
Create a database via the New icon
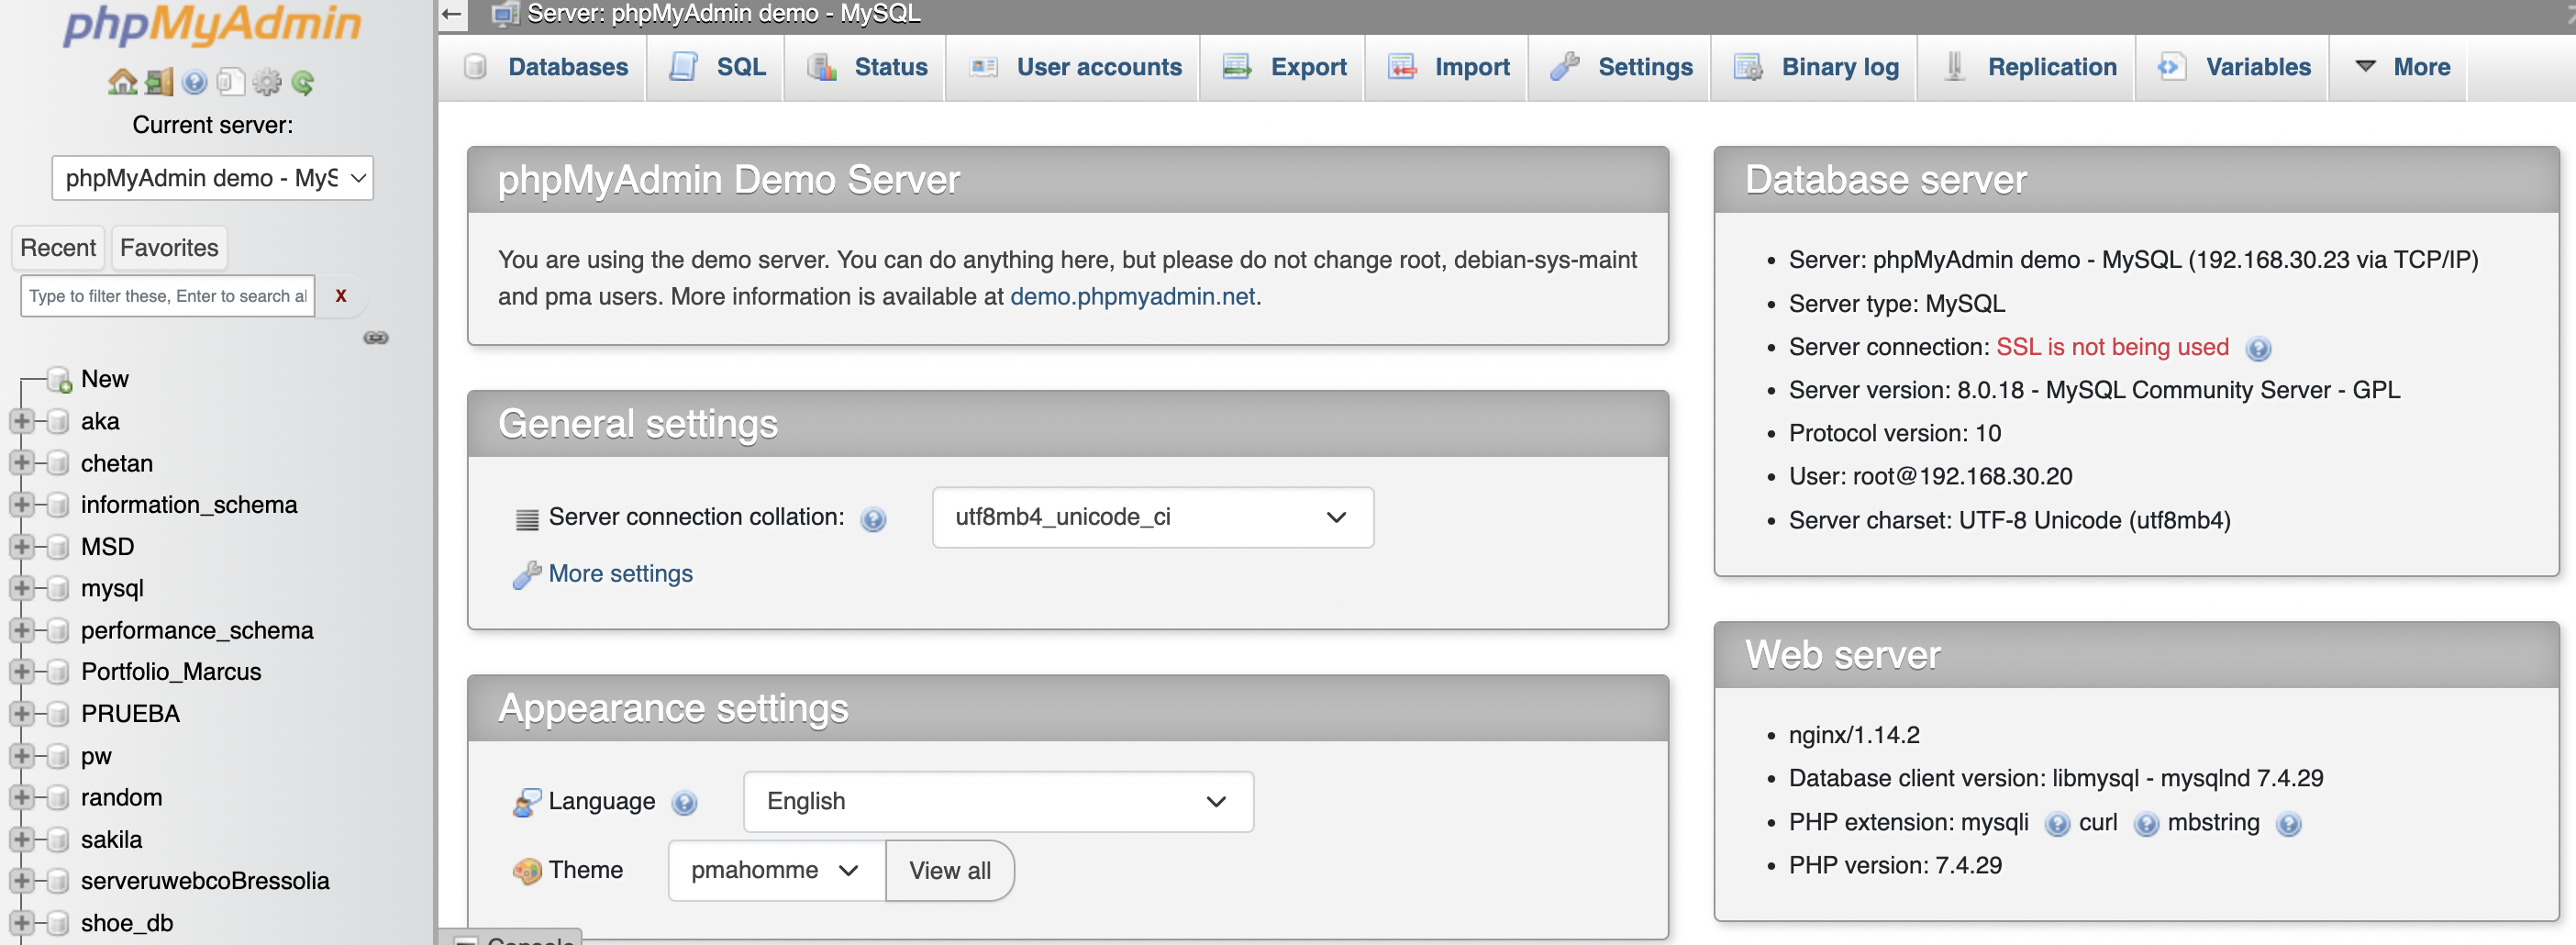60,378
